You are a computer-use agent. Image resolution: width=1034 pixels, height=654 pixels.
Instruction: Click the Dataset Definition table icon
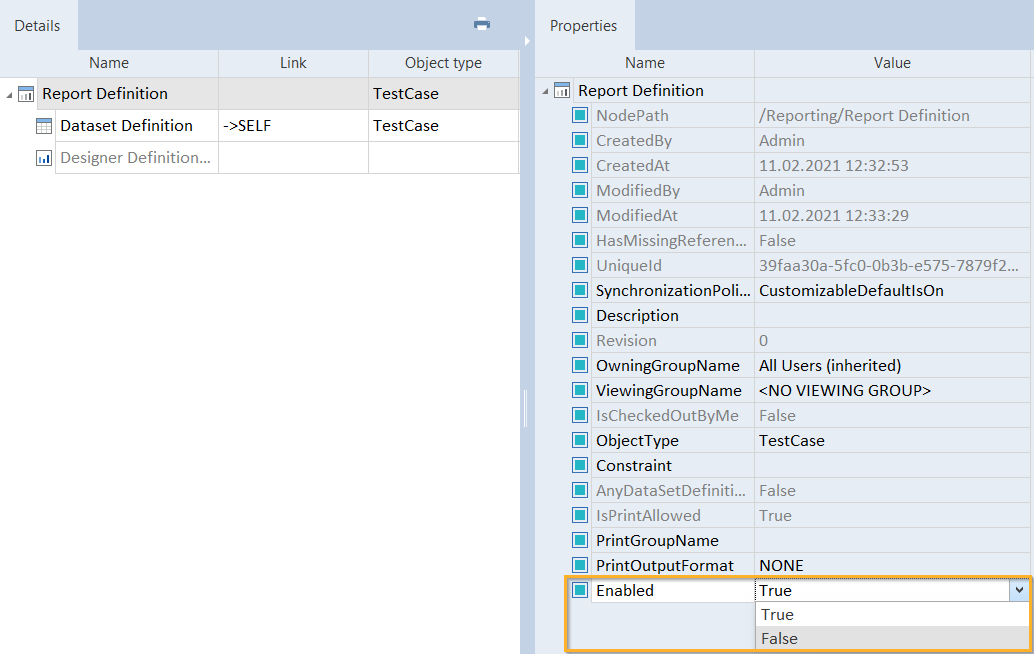(44, 126)
